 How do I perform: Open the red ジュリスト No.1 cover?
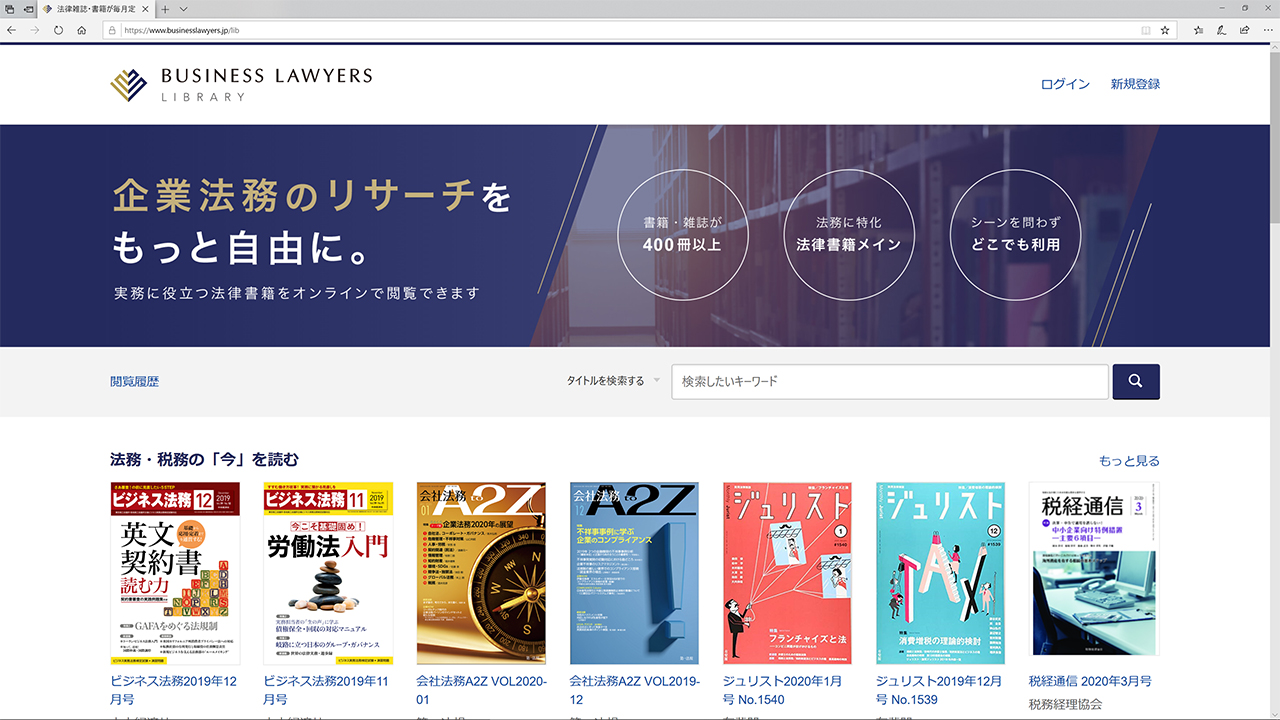pos(787,573)
